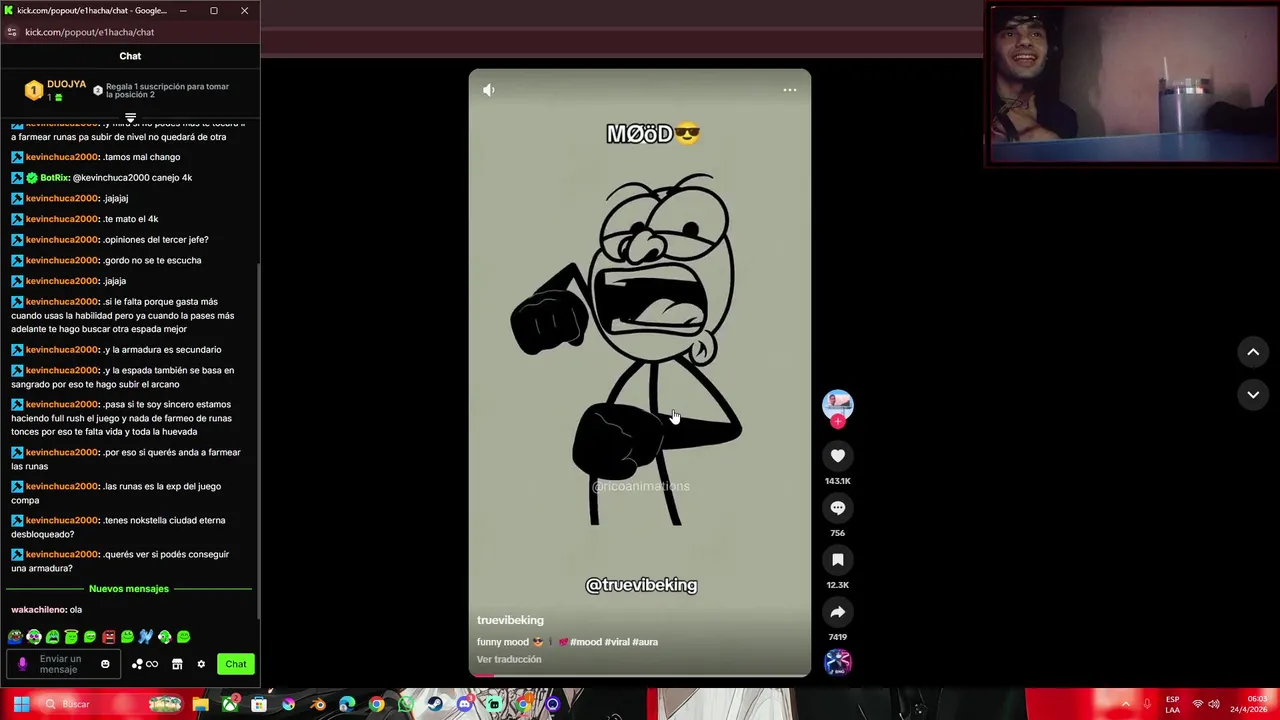Follow the creator via red plus badge
Viewport: 1280px width, 720px height.
coord(838,422)
